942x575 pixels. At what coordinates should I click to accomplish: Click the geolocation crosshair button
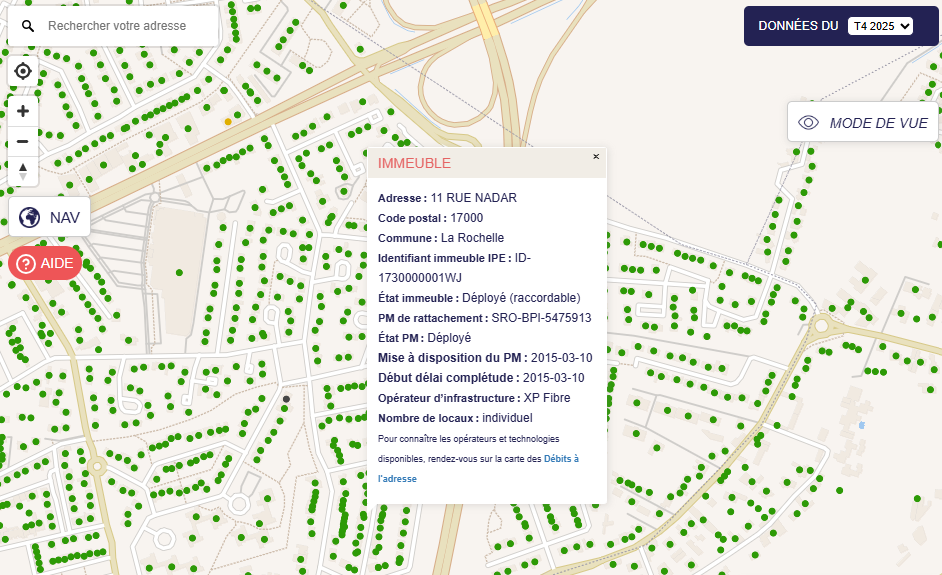23,72
